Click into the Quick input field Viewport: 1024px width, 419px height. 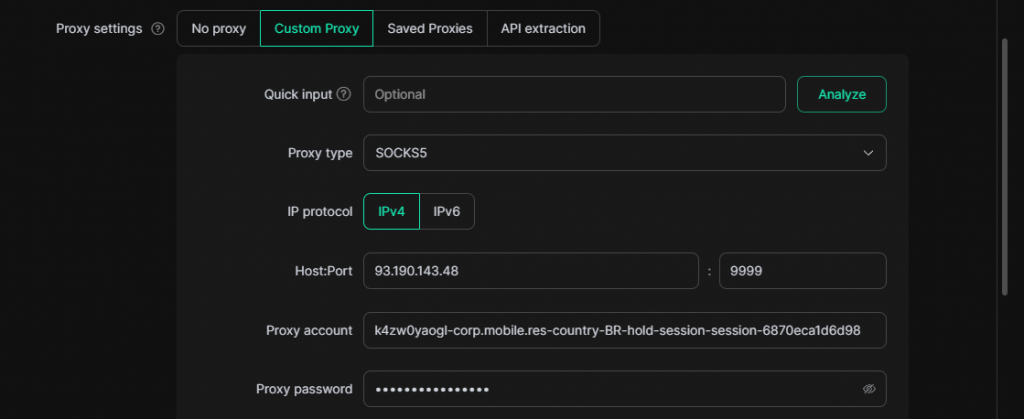coord(574,94)
